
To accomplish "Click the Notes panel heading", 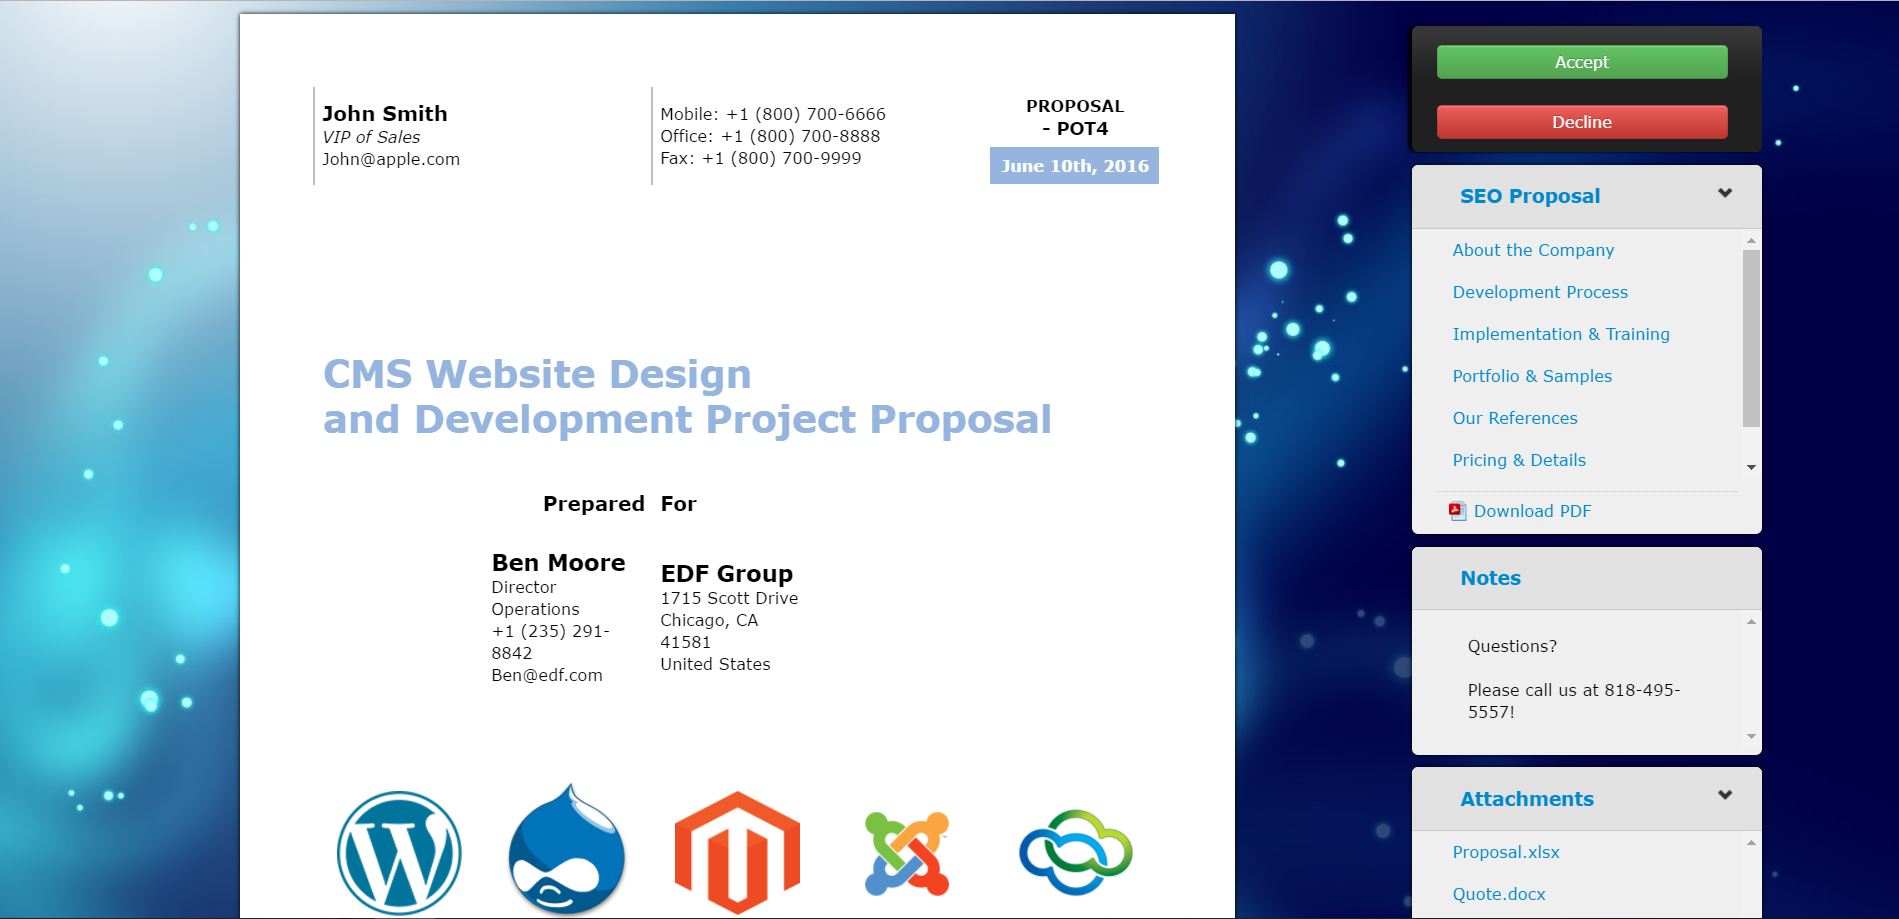I will tap(1490, 578).
